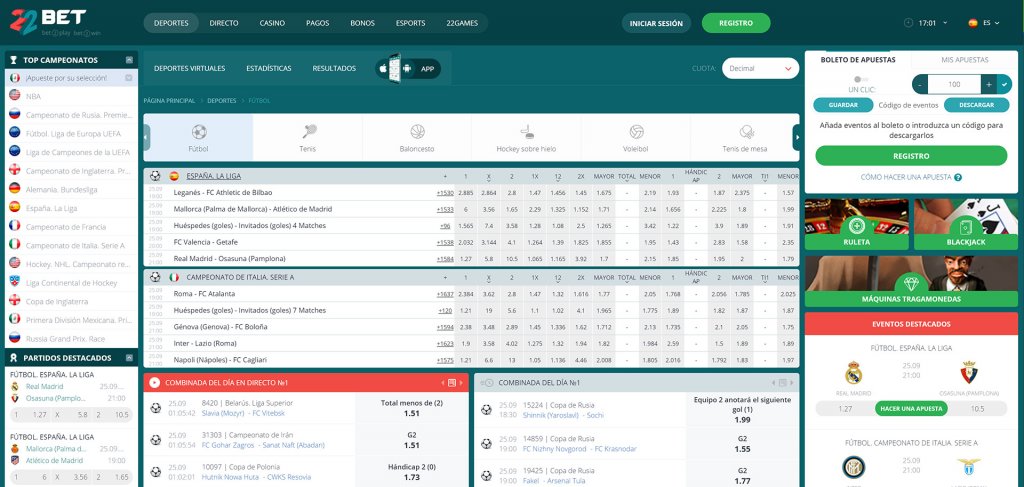1024x487 pixels.
Task: Open the Directo menu
Action: [224, 23]
